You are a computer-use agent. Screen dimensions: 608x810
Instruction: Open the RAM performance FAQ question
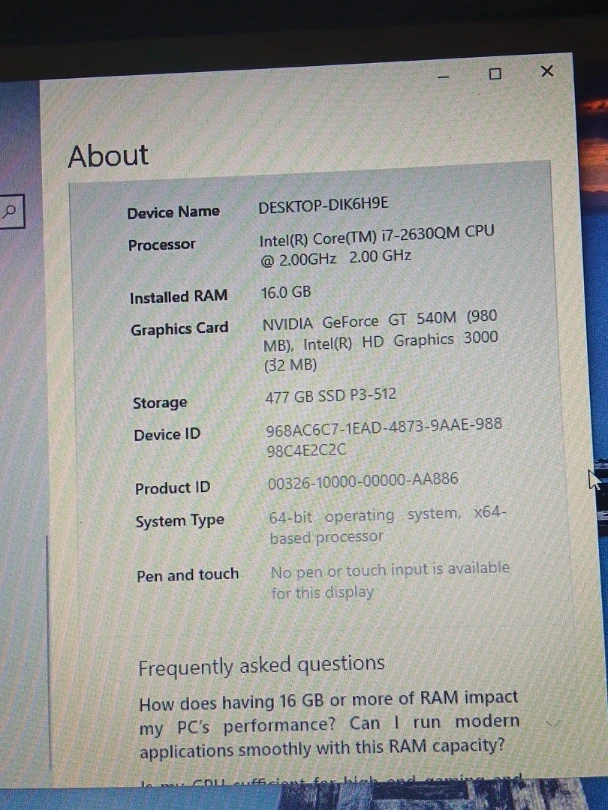(x=329, y=722)
